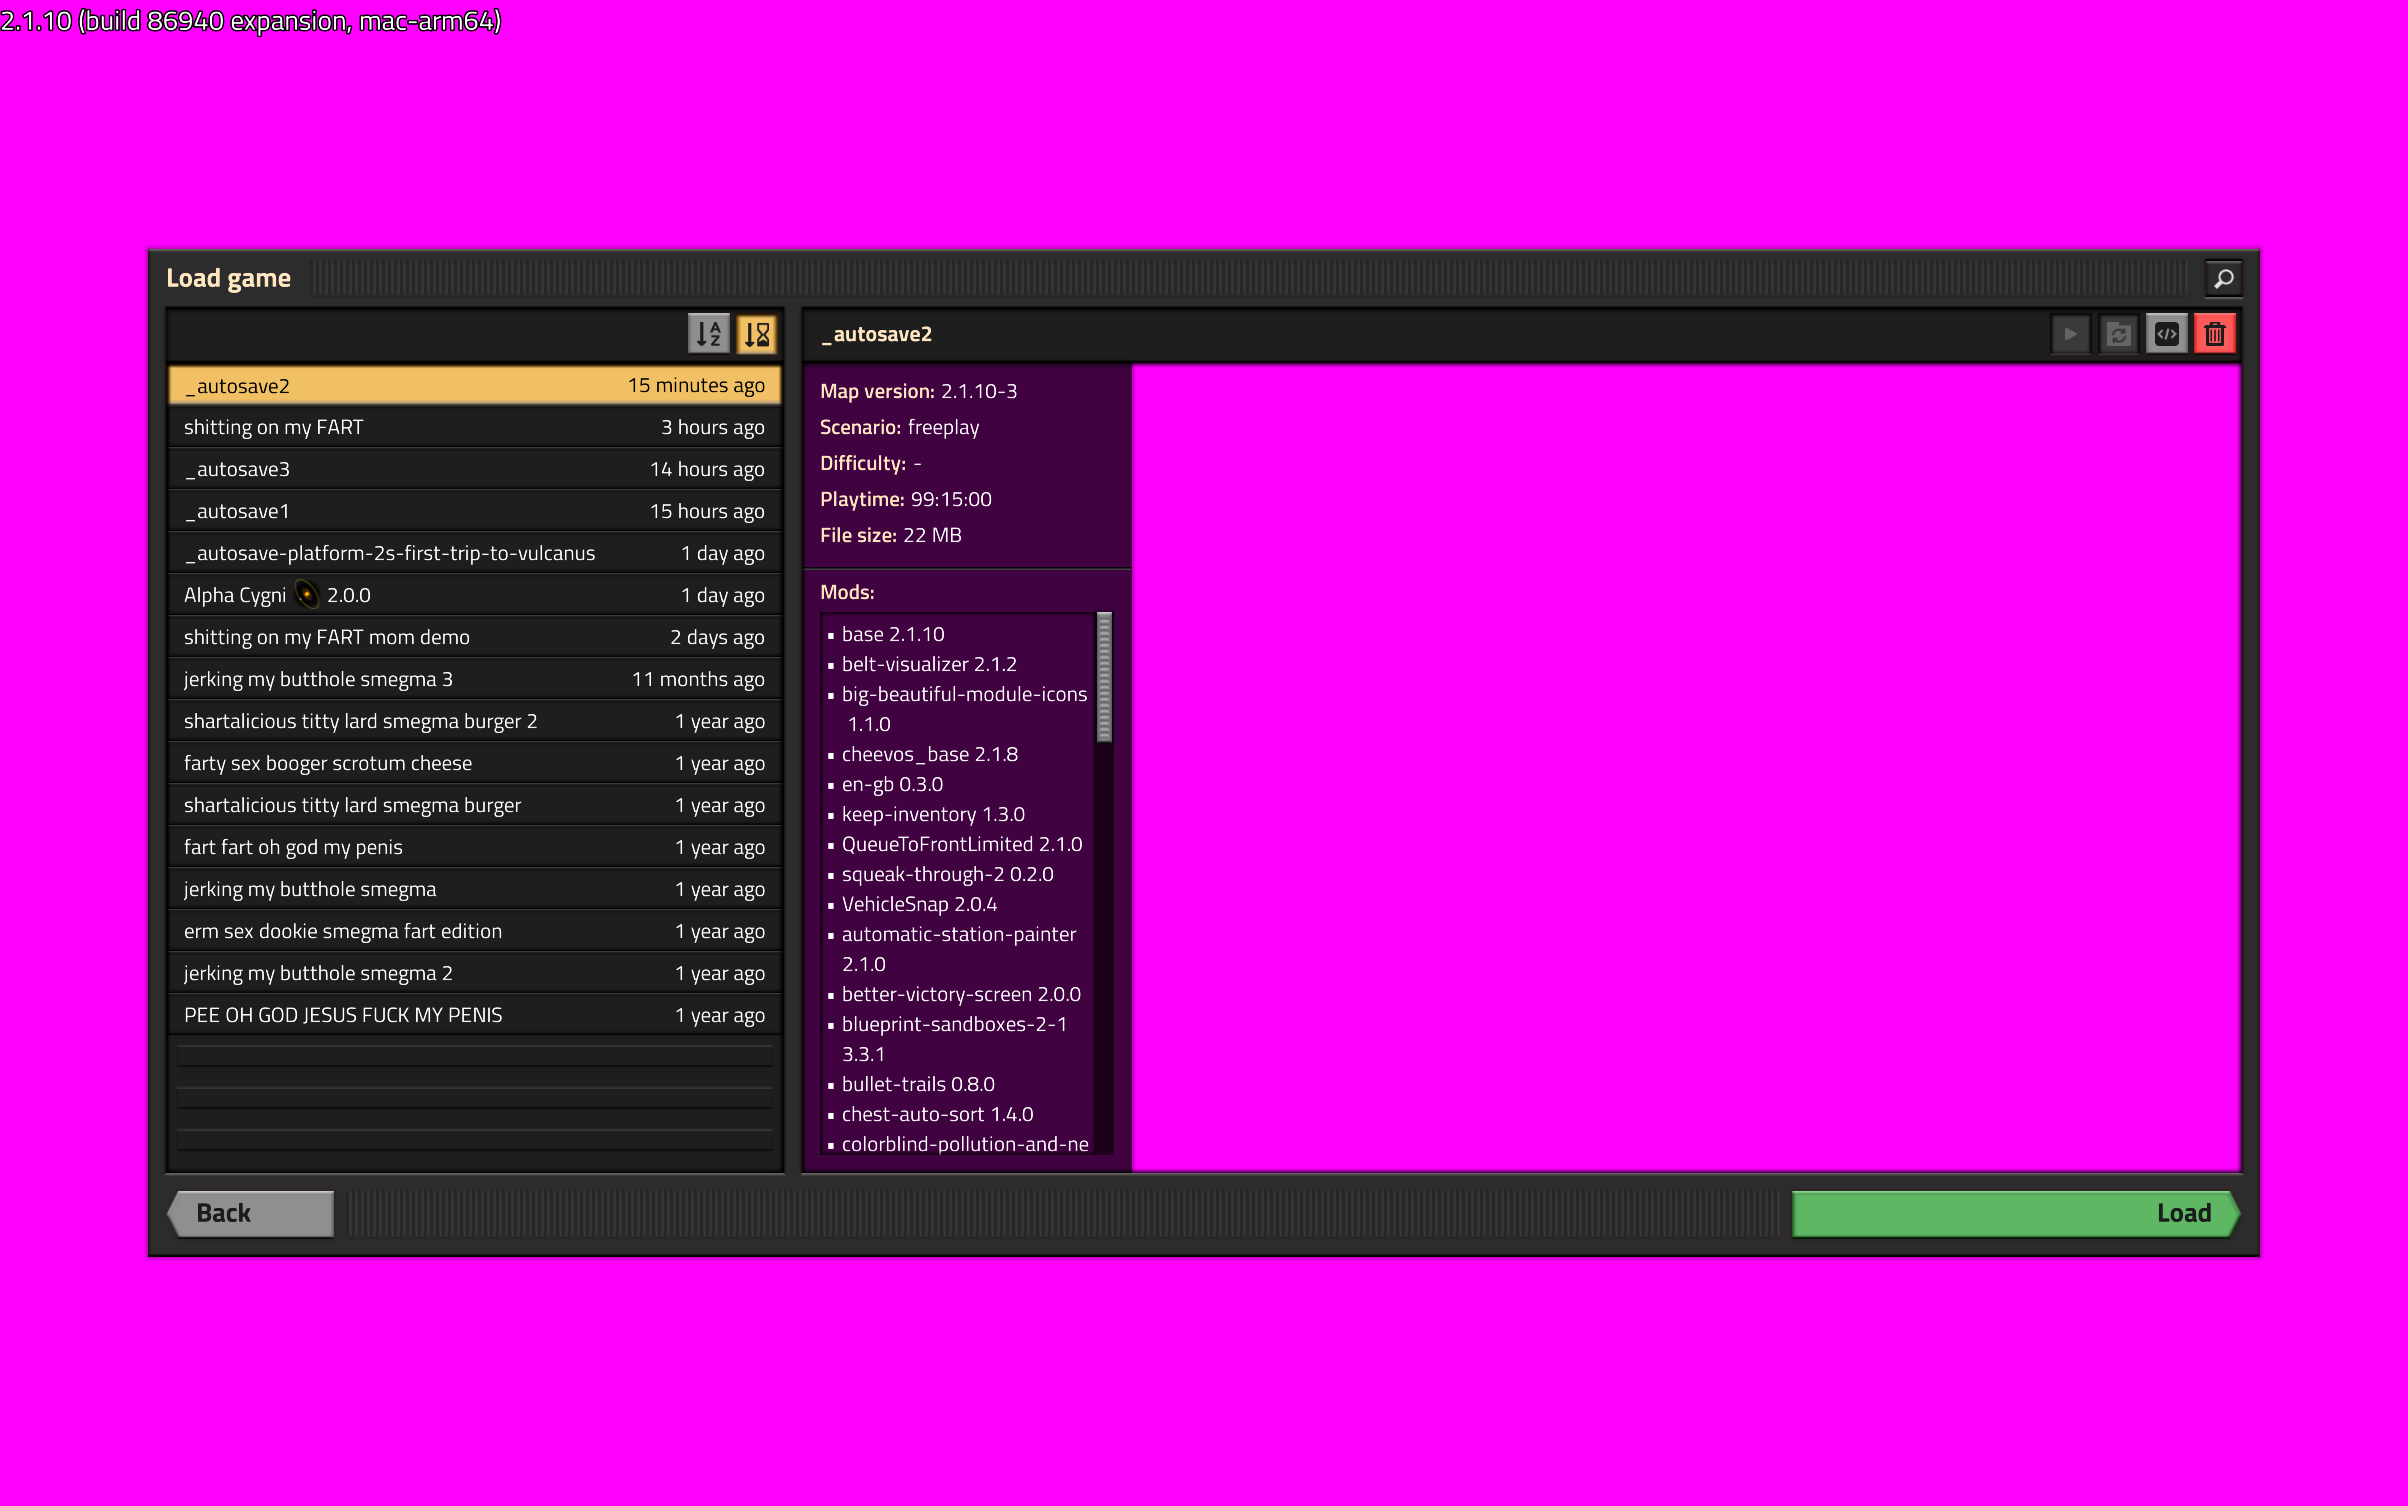Click the replay play-arrow icon
The image size is (2408, 1506).
pos(2070,334)
